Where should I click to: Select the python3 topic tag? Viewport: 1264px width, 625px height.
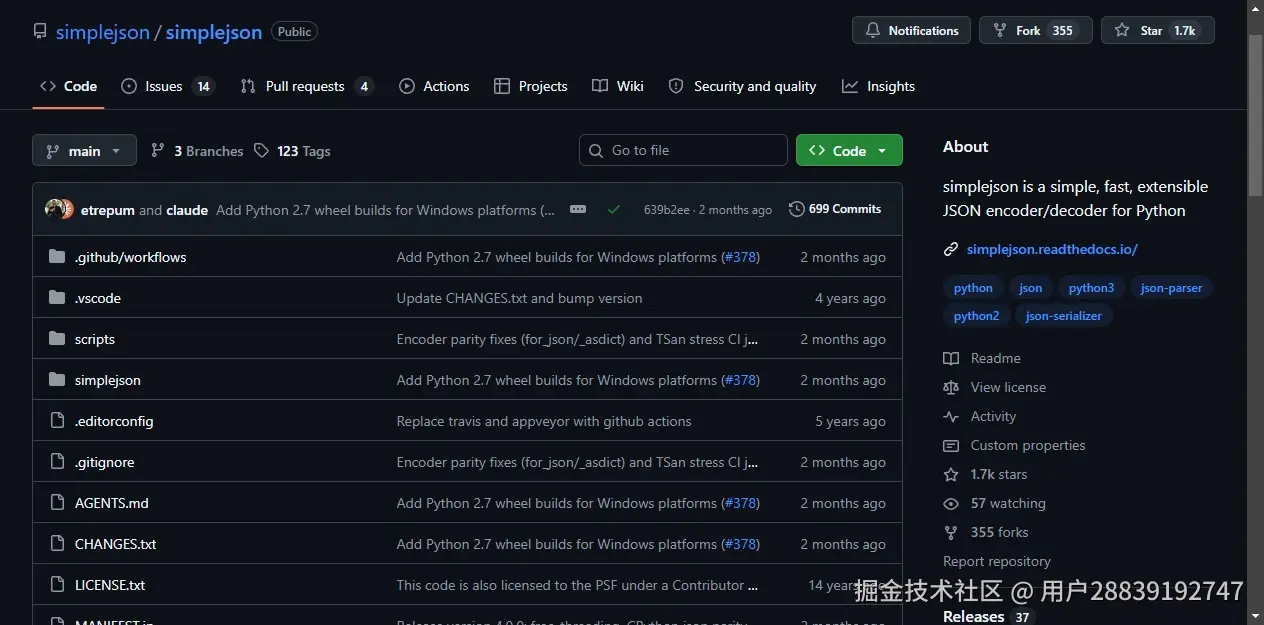pyautogui.click(x=1091, y=288)
